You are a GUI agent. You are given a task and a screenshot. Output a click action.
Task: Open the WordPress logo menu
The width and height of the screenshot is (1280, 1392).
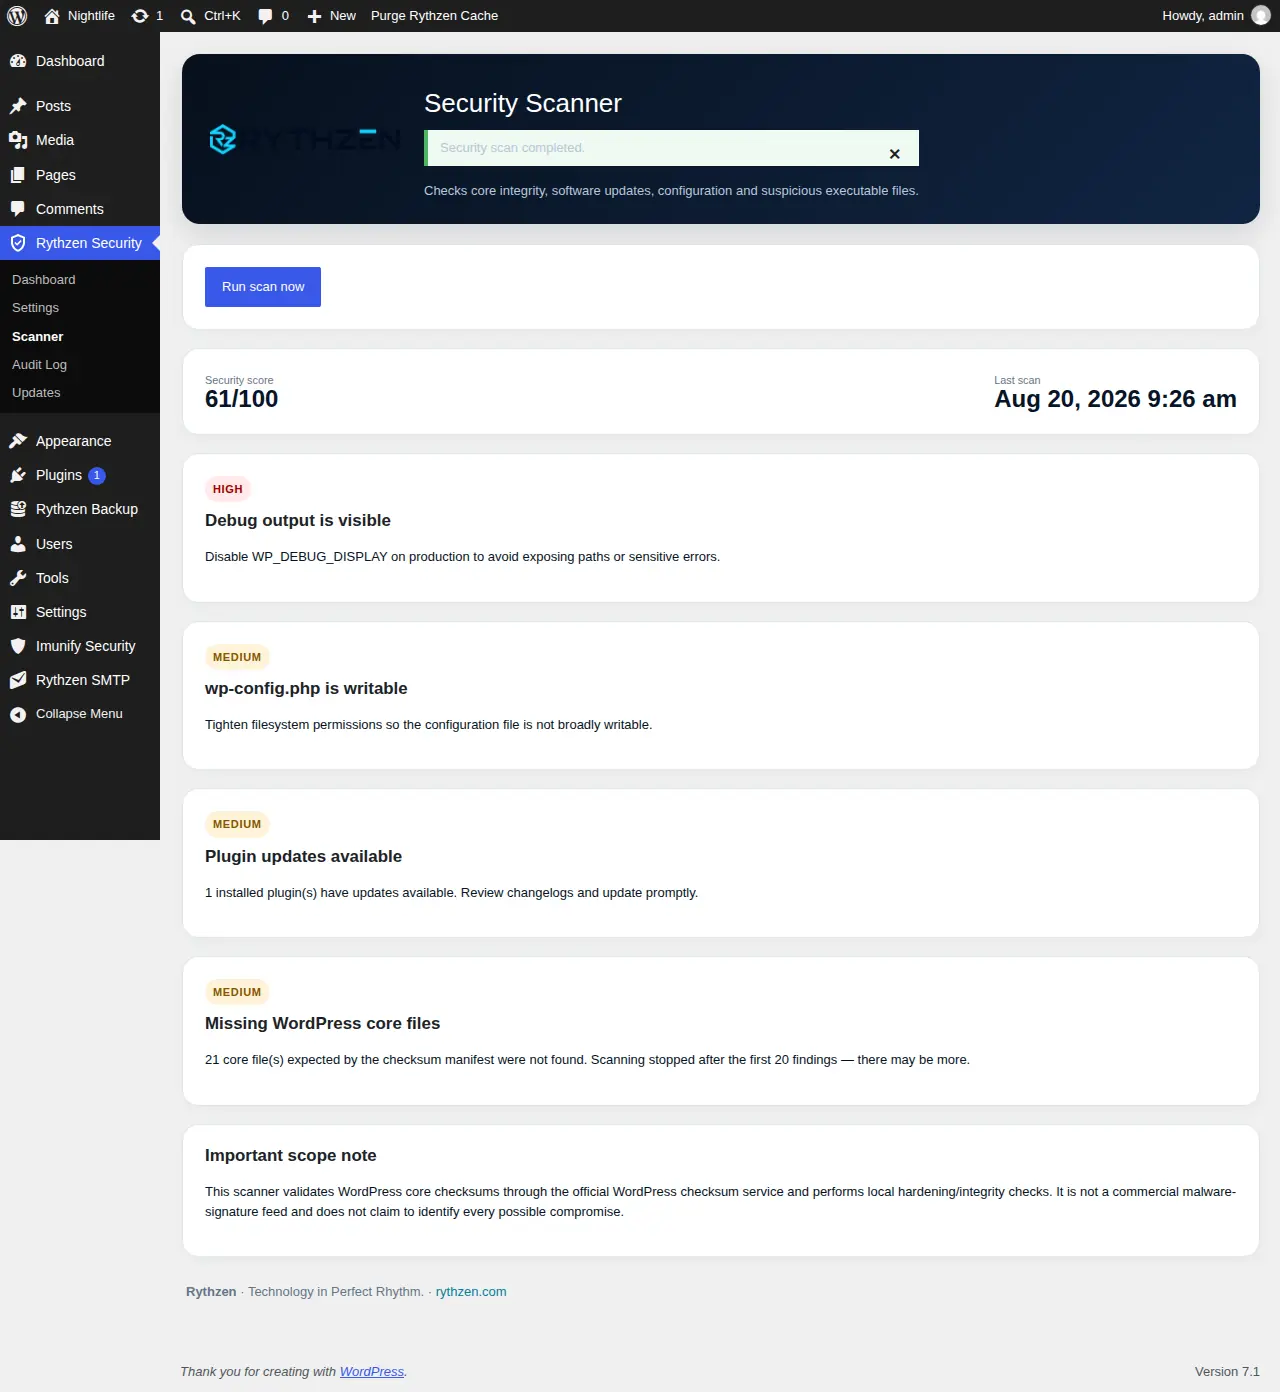tap(17, 16)
